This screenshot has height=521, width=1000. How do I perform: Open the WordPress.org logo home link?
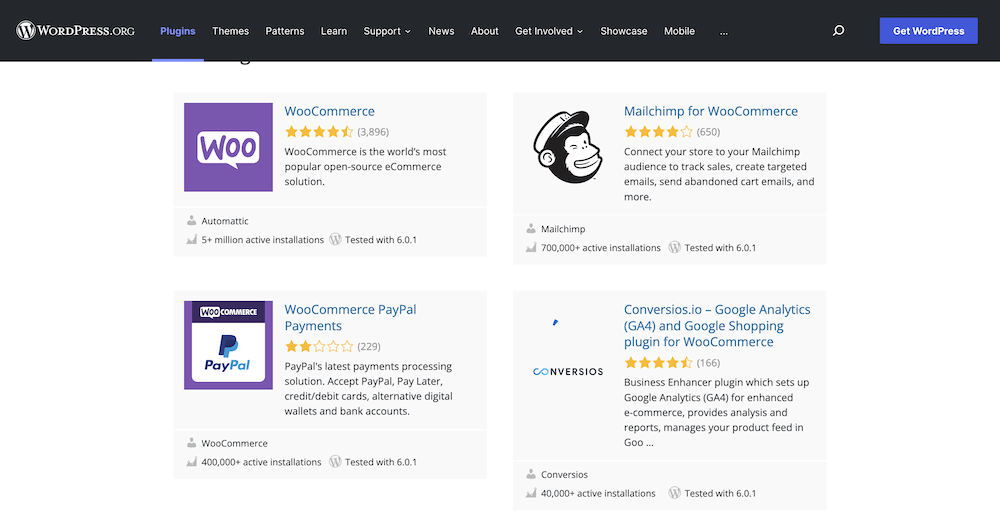[75, 31]
